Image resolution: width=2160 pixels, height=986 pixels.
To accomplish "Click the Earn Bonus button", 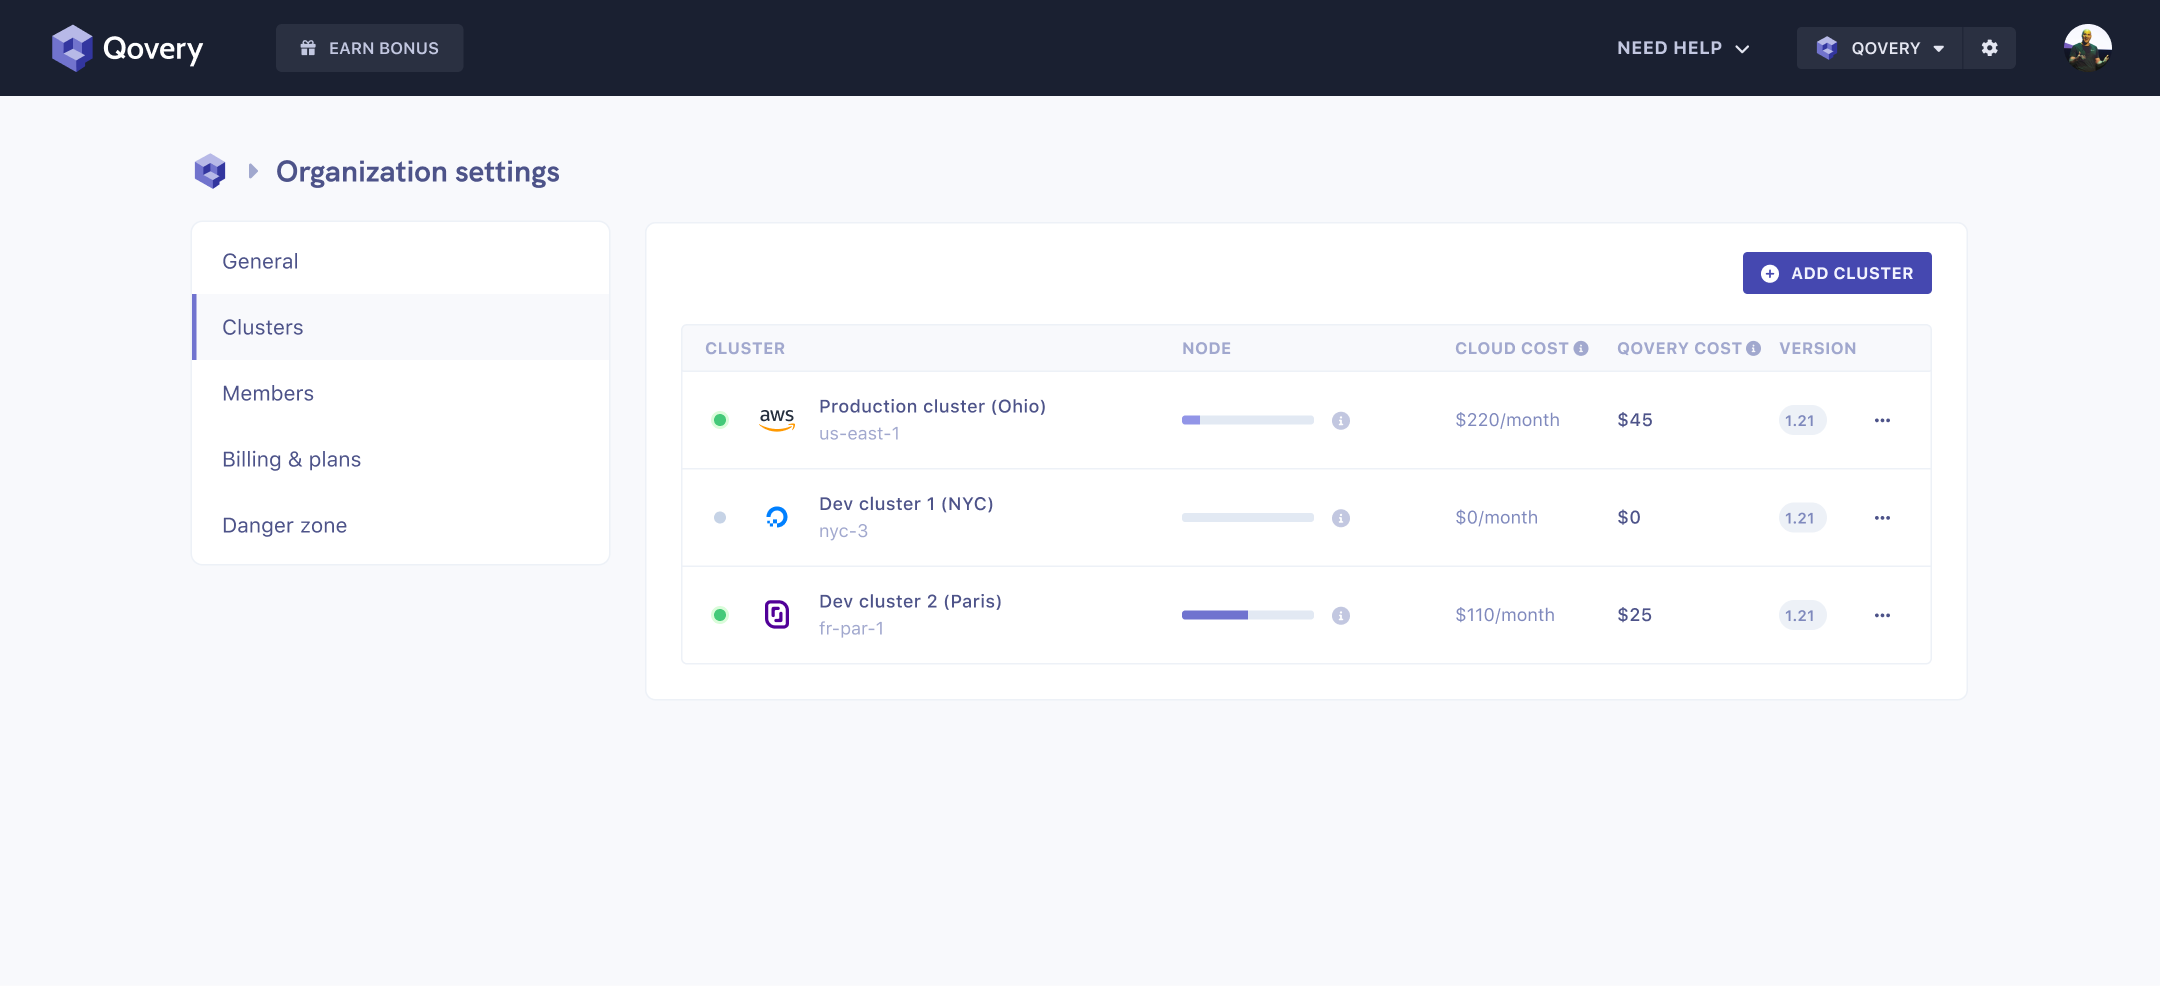I will [370, 48].
